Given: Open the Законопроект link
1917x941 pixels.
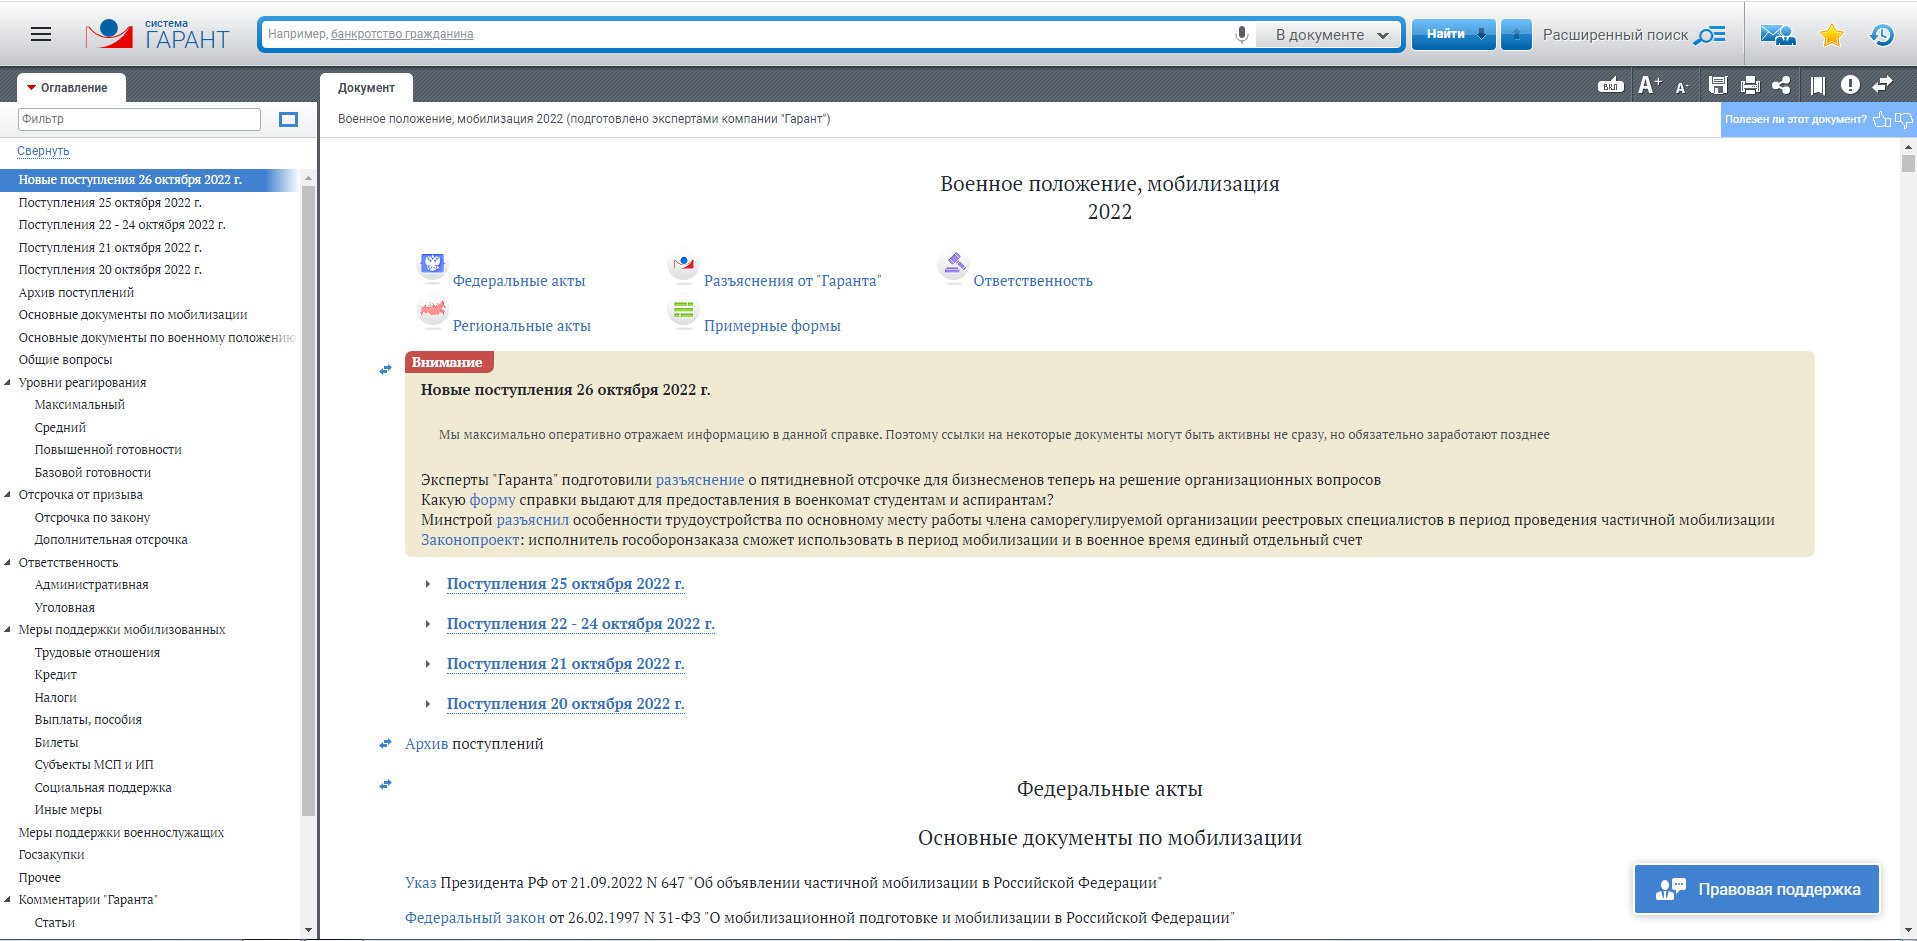Looking at the screenshot, I should pyautogui.click(x=470, y=540).
